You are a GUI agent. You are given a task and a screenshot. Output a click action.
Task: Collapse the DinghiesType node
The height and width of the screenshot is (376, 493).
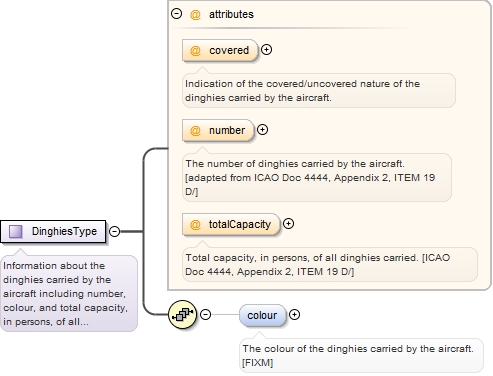pyautogui.click(x=114, y=231)
